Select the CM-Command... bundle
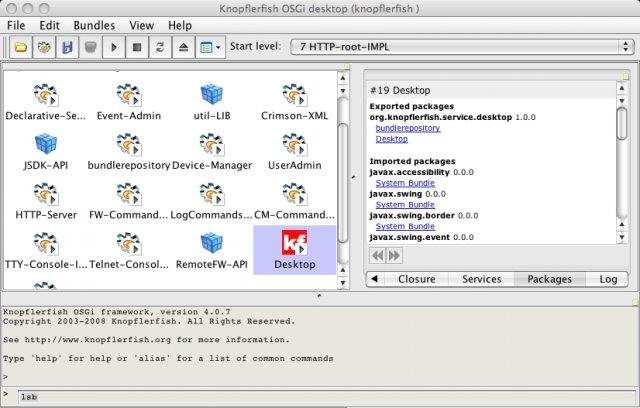Viewport: 640px width, 408px height. click(x=294, y=201)
